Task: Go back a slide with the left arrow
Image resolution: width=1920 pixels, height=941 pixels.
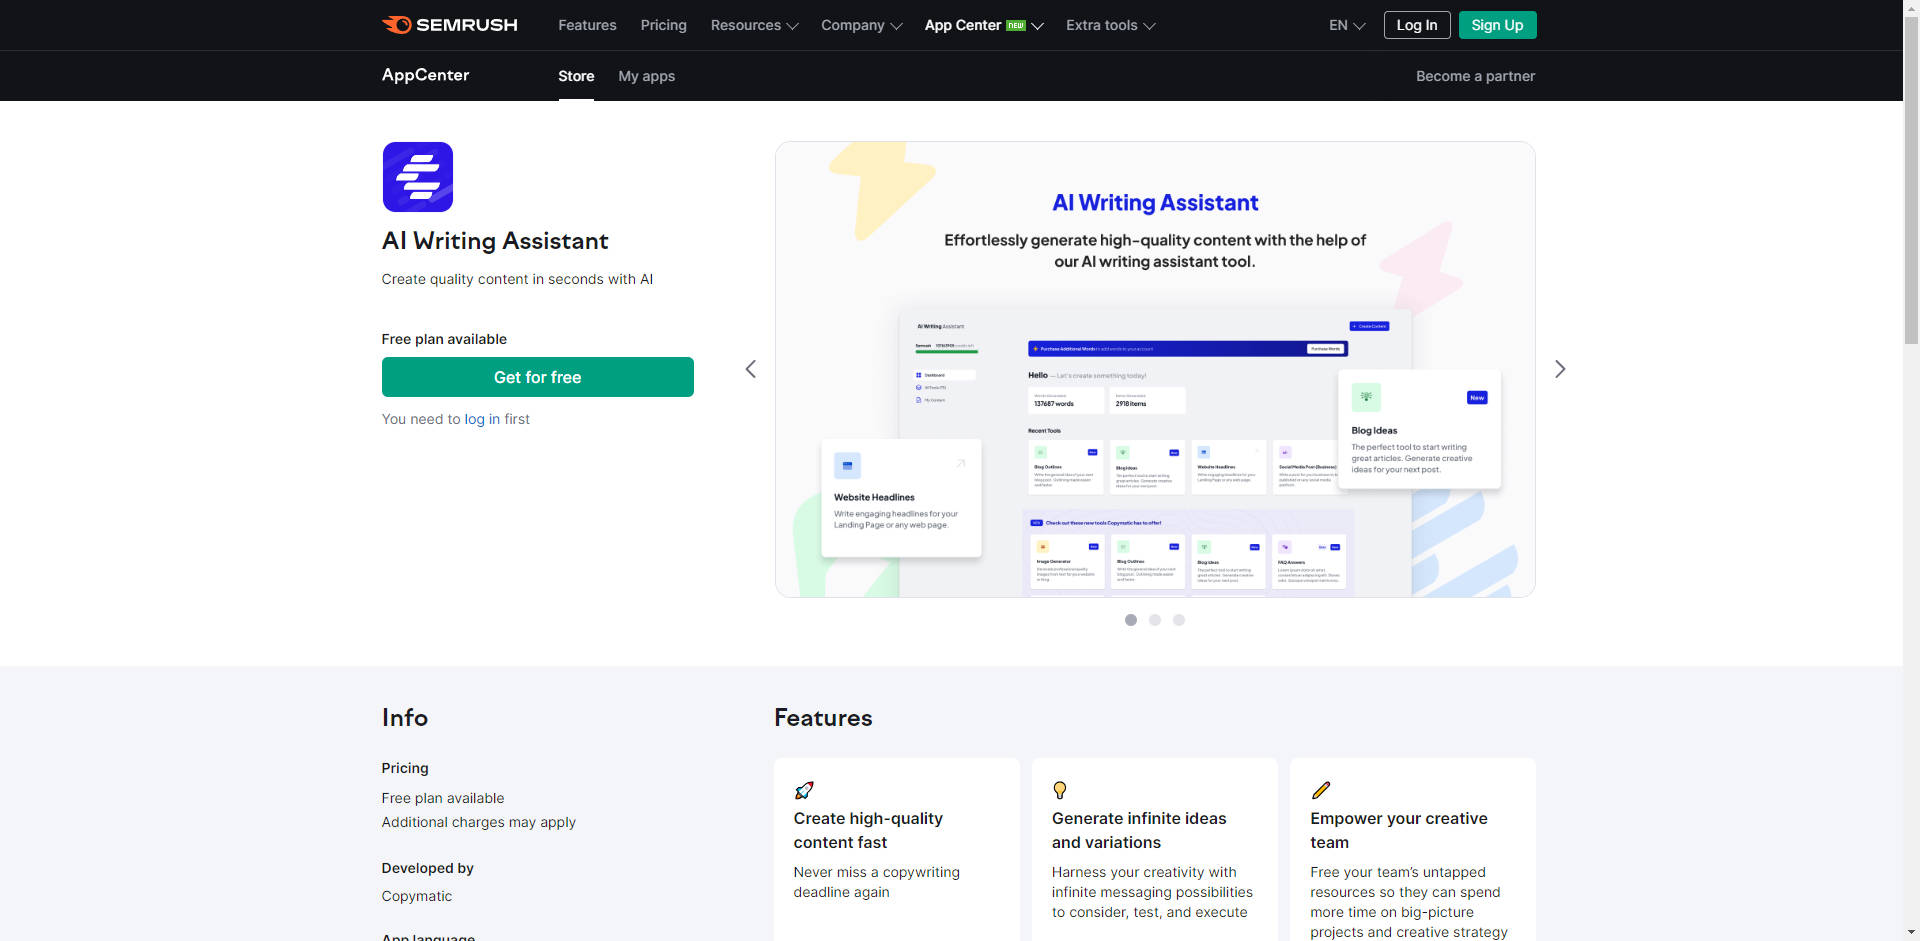Action: pos(751,369)
